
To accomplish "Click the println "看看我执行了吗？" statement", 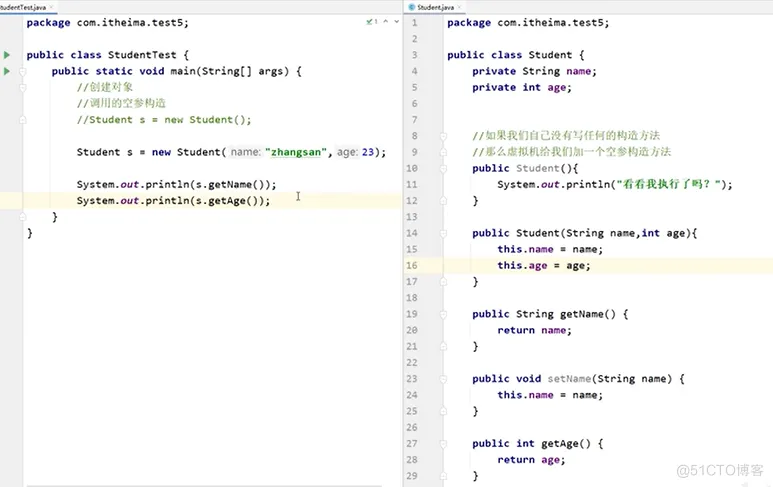I will 615,184.
